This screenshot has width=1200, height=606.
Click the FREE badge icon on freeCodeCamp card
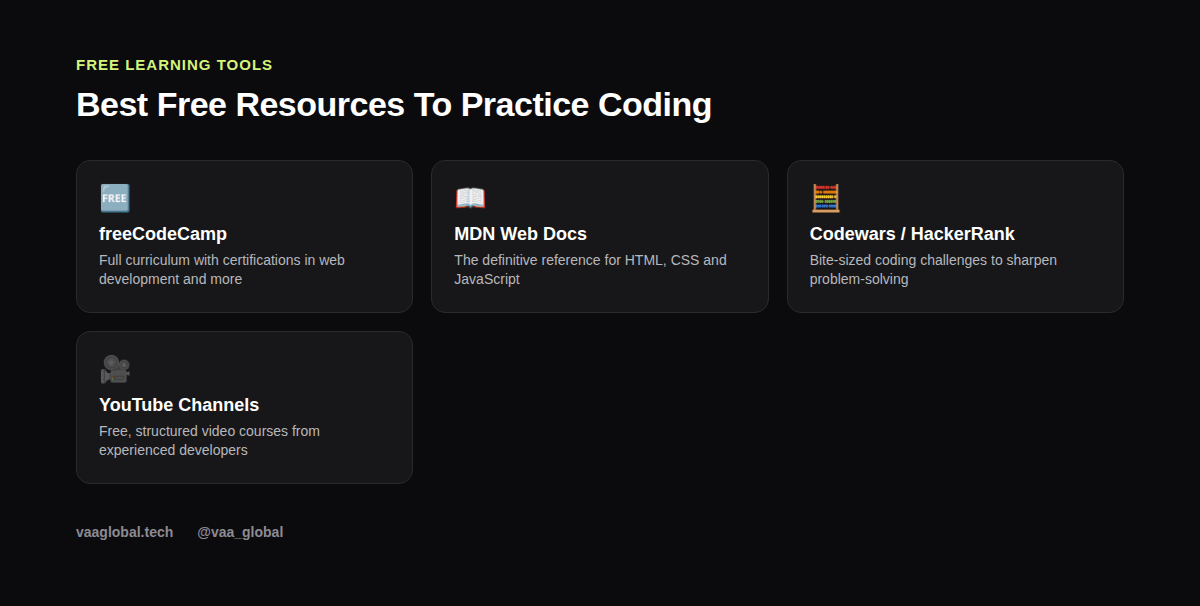click(115, 198)
